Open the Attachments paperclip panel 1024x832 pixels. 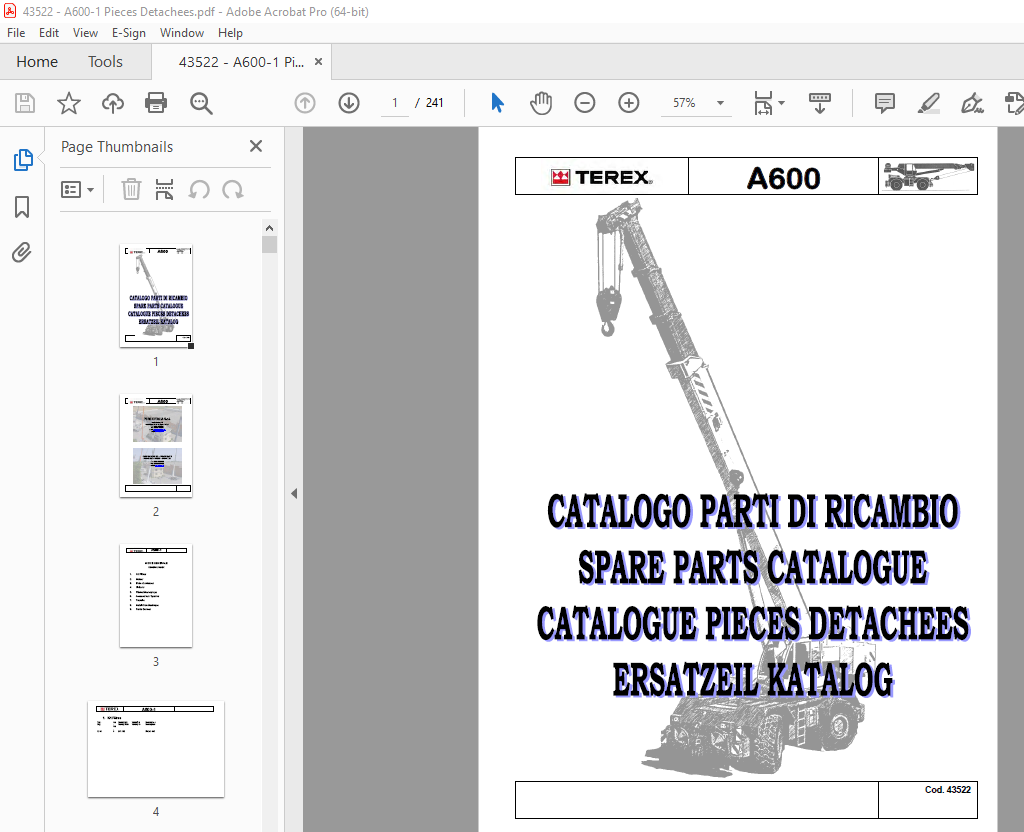[22, 252]
